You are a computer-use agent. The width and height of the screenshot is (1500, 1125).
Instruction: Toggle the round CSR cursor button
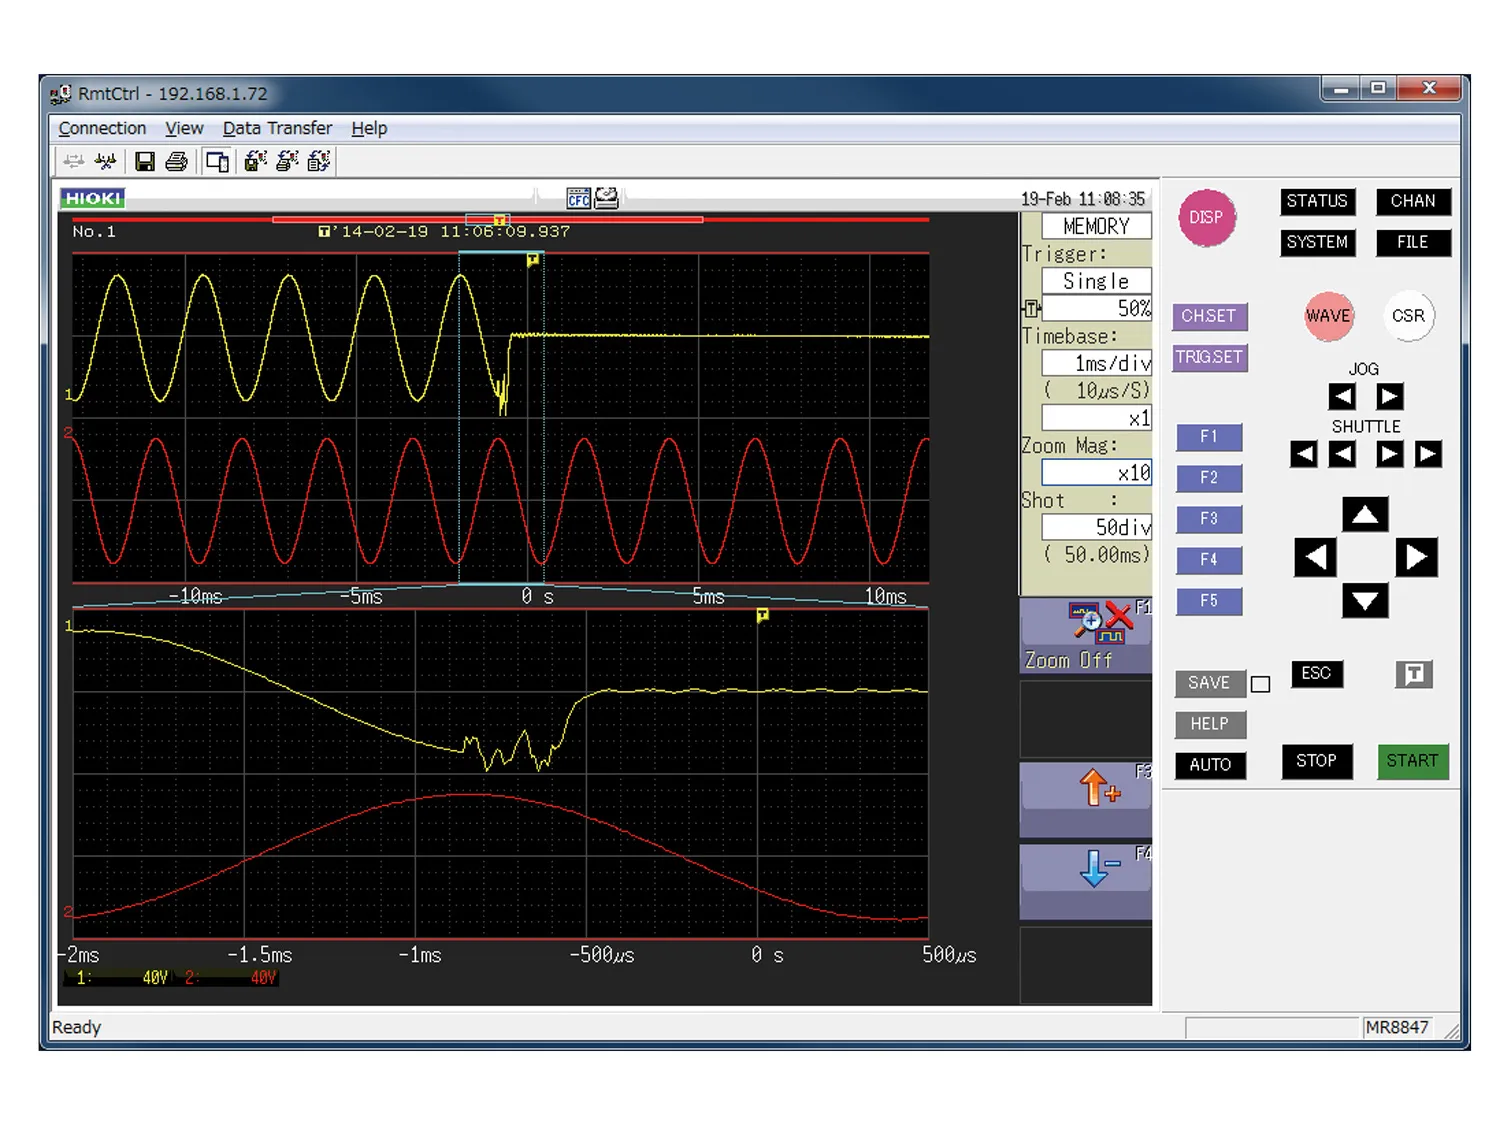[1408, 316]
